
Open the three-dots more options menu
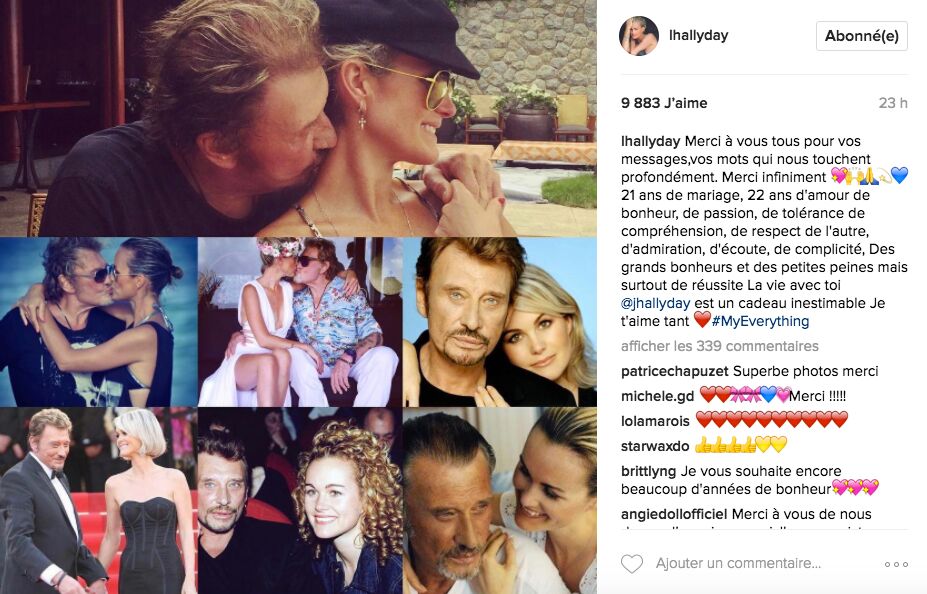click(x=896, y=564)
